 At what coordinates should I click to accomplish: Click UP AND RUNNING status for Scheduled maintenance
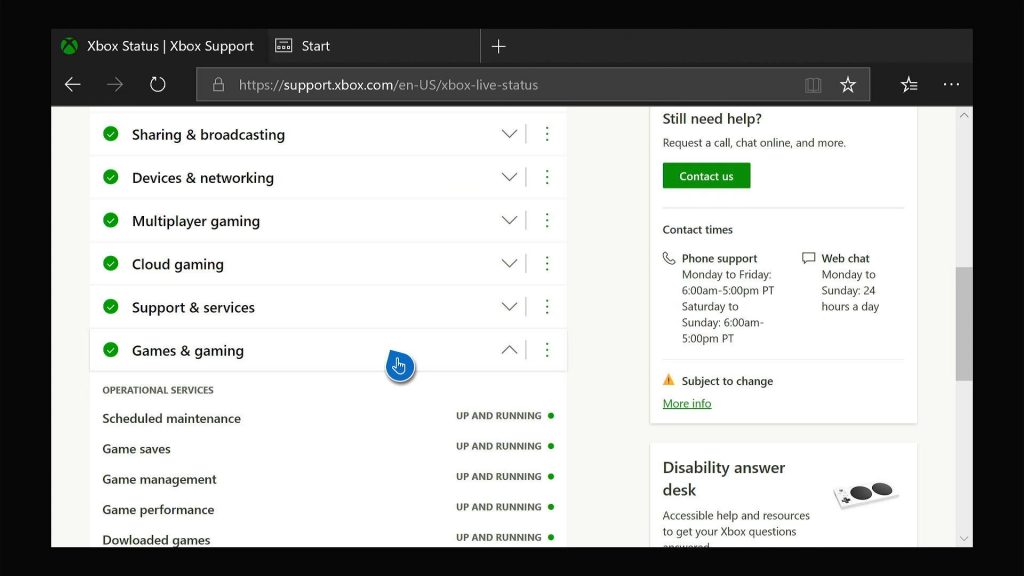point(505,415)
